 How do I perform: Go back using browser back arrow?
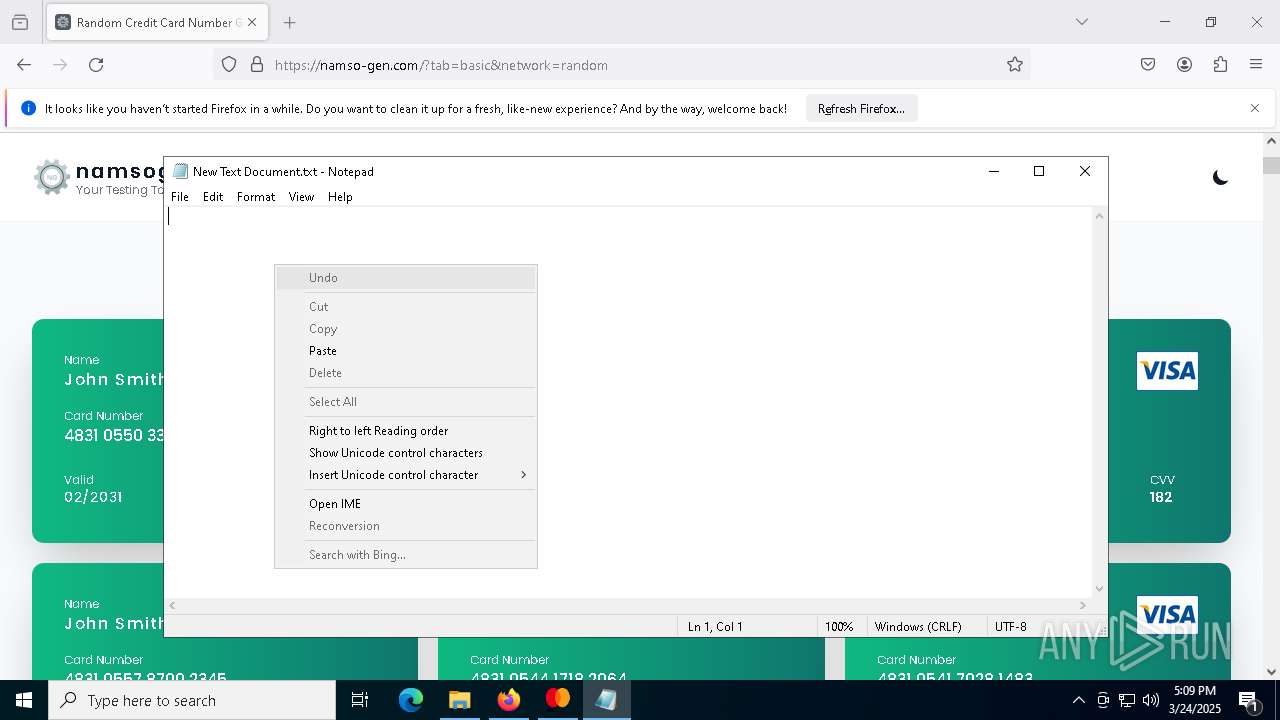tap(24, 65)
